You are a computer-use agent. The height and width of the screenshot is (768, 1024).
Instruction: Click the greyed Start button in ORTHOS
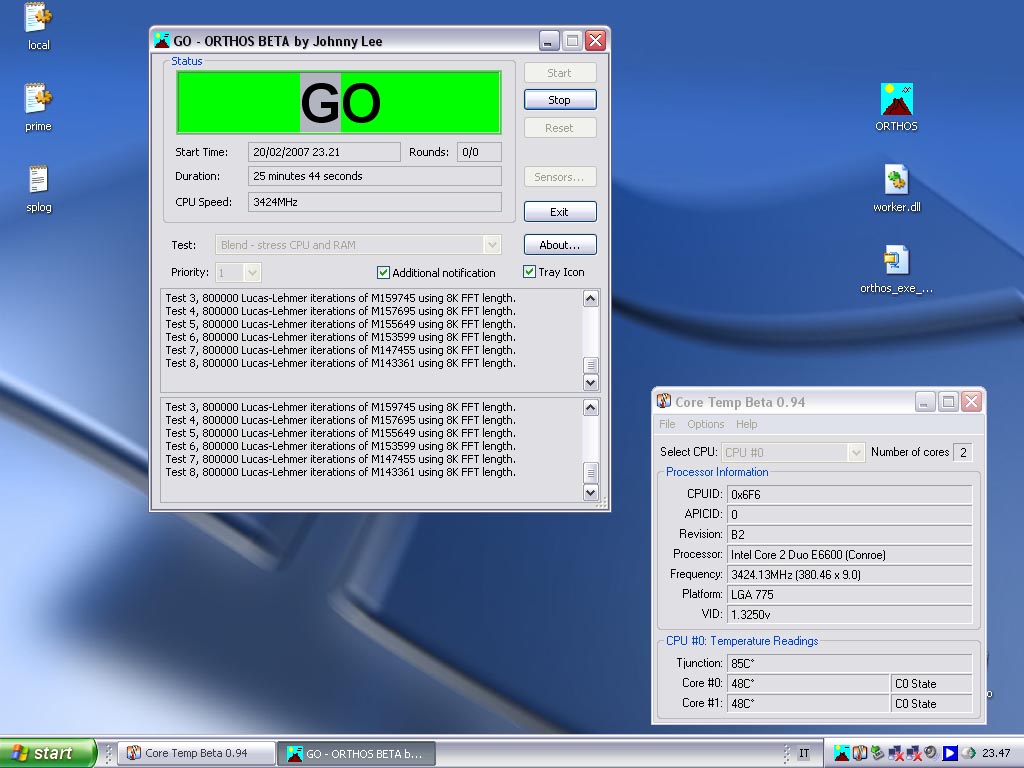pyautogui.click(x=560, y=72)
